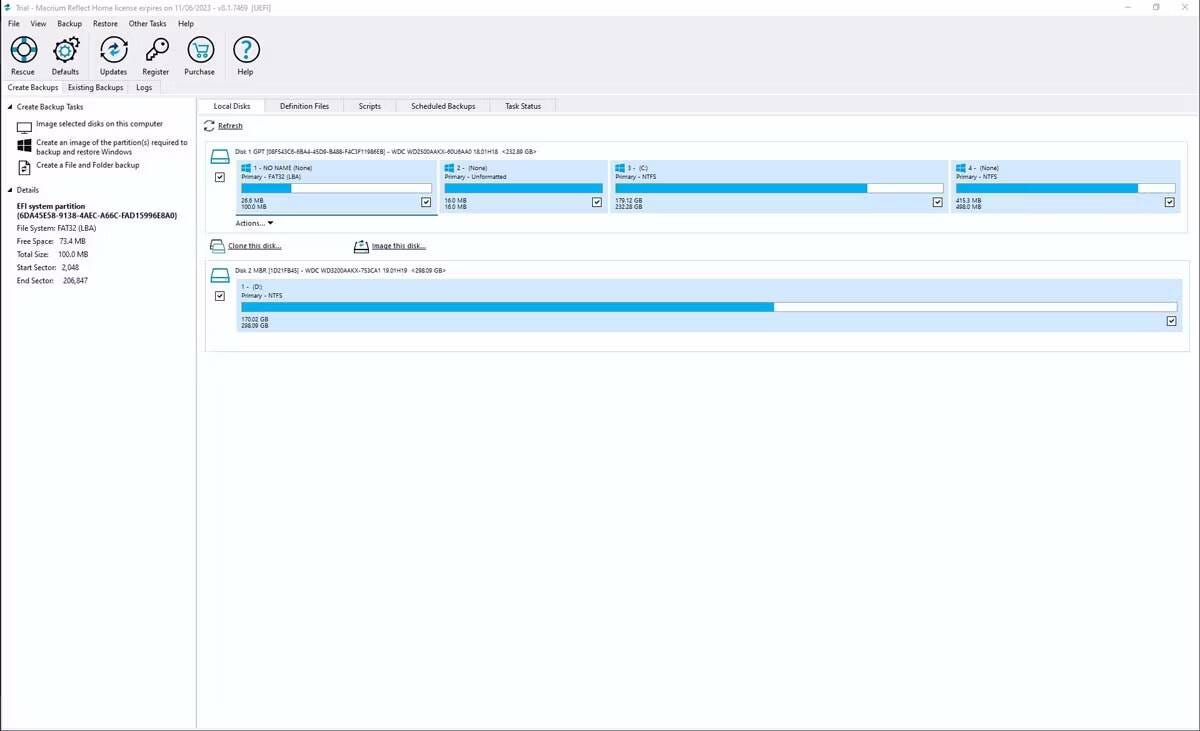
Task: Click usage bar of partition 2 Unformatted
Action: [524, 188]
